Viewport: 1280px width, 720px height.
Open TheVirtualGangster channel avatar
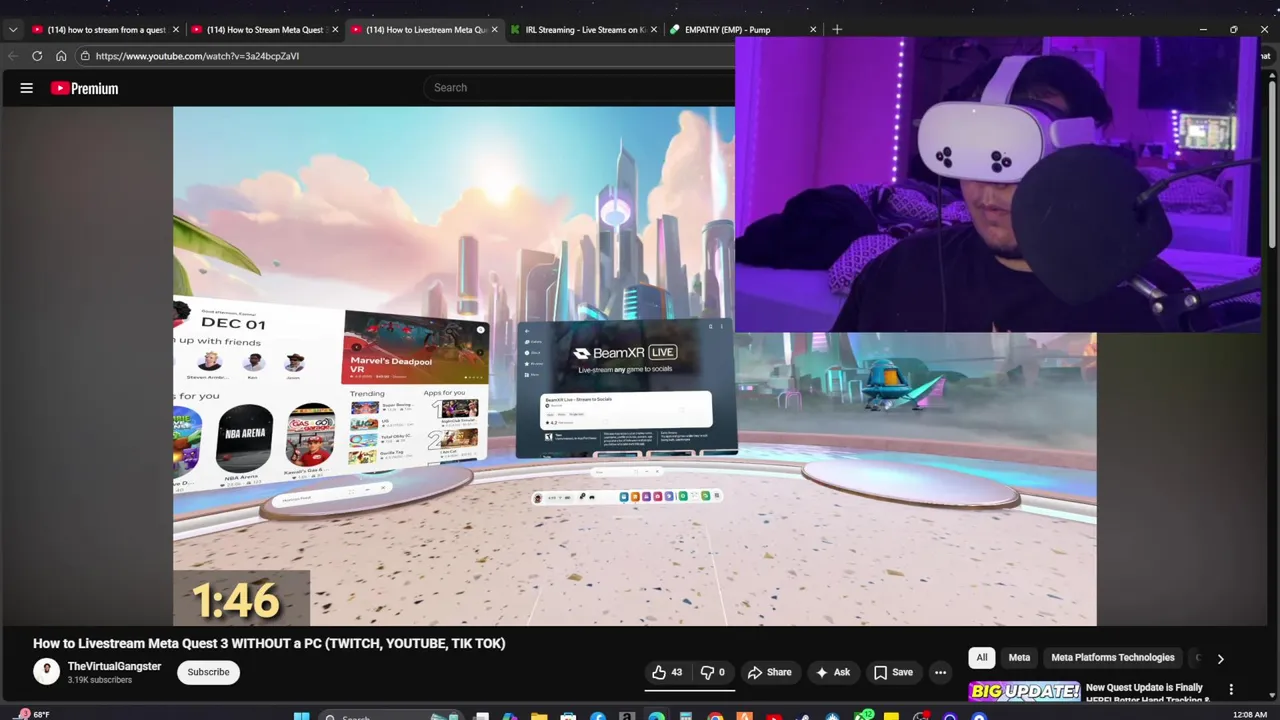(46, 672)
